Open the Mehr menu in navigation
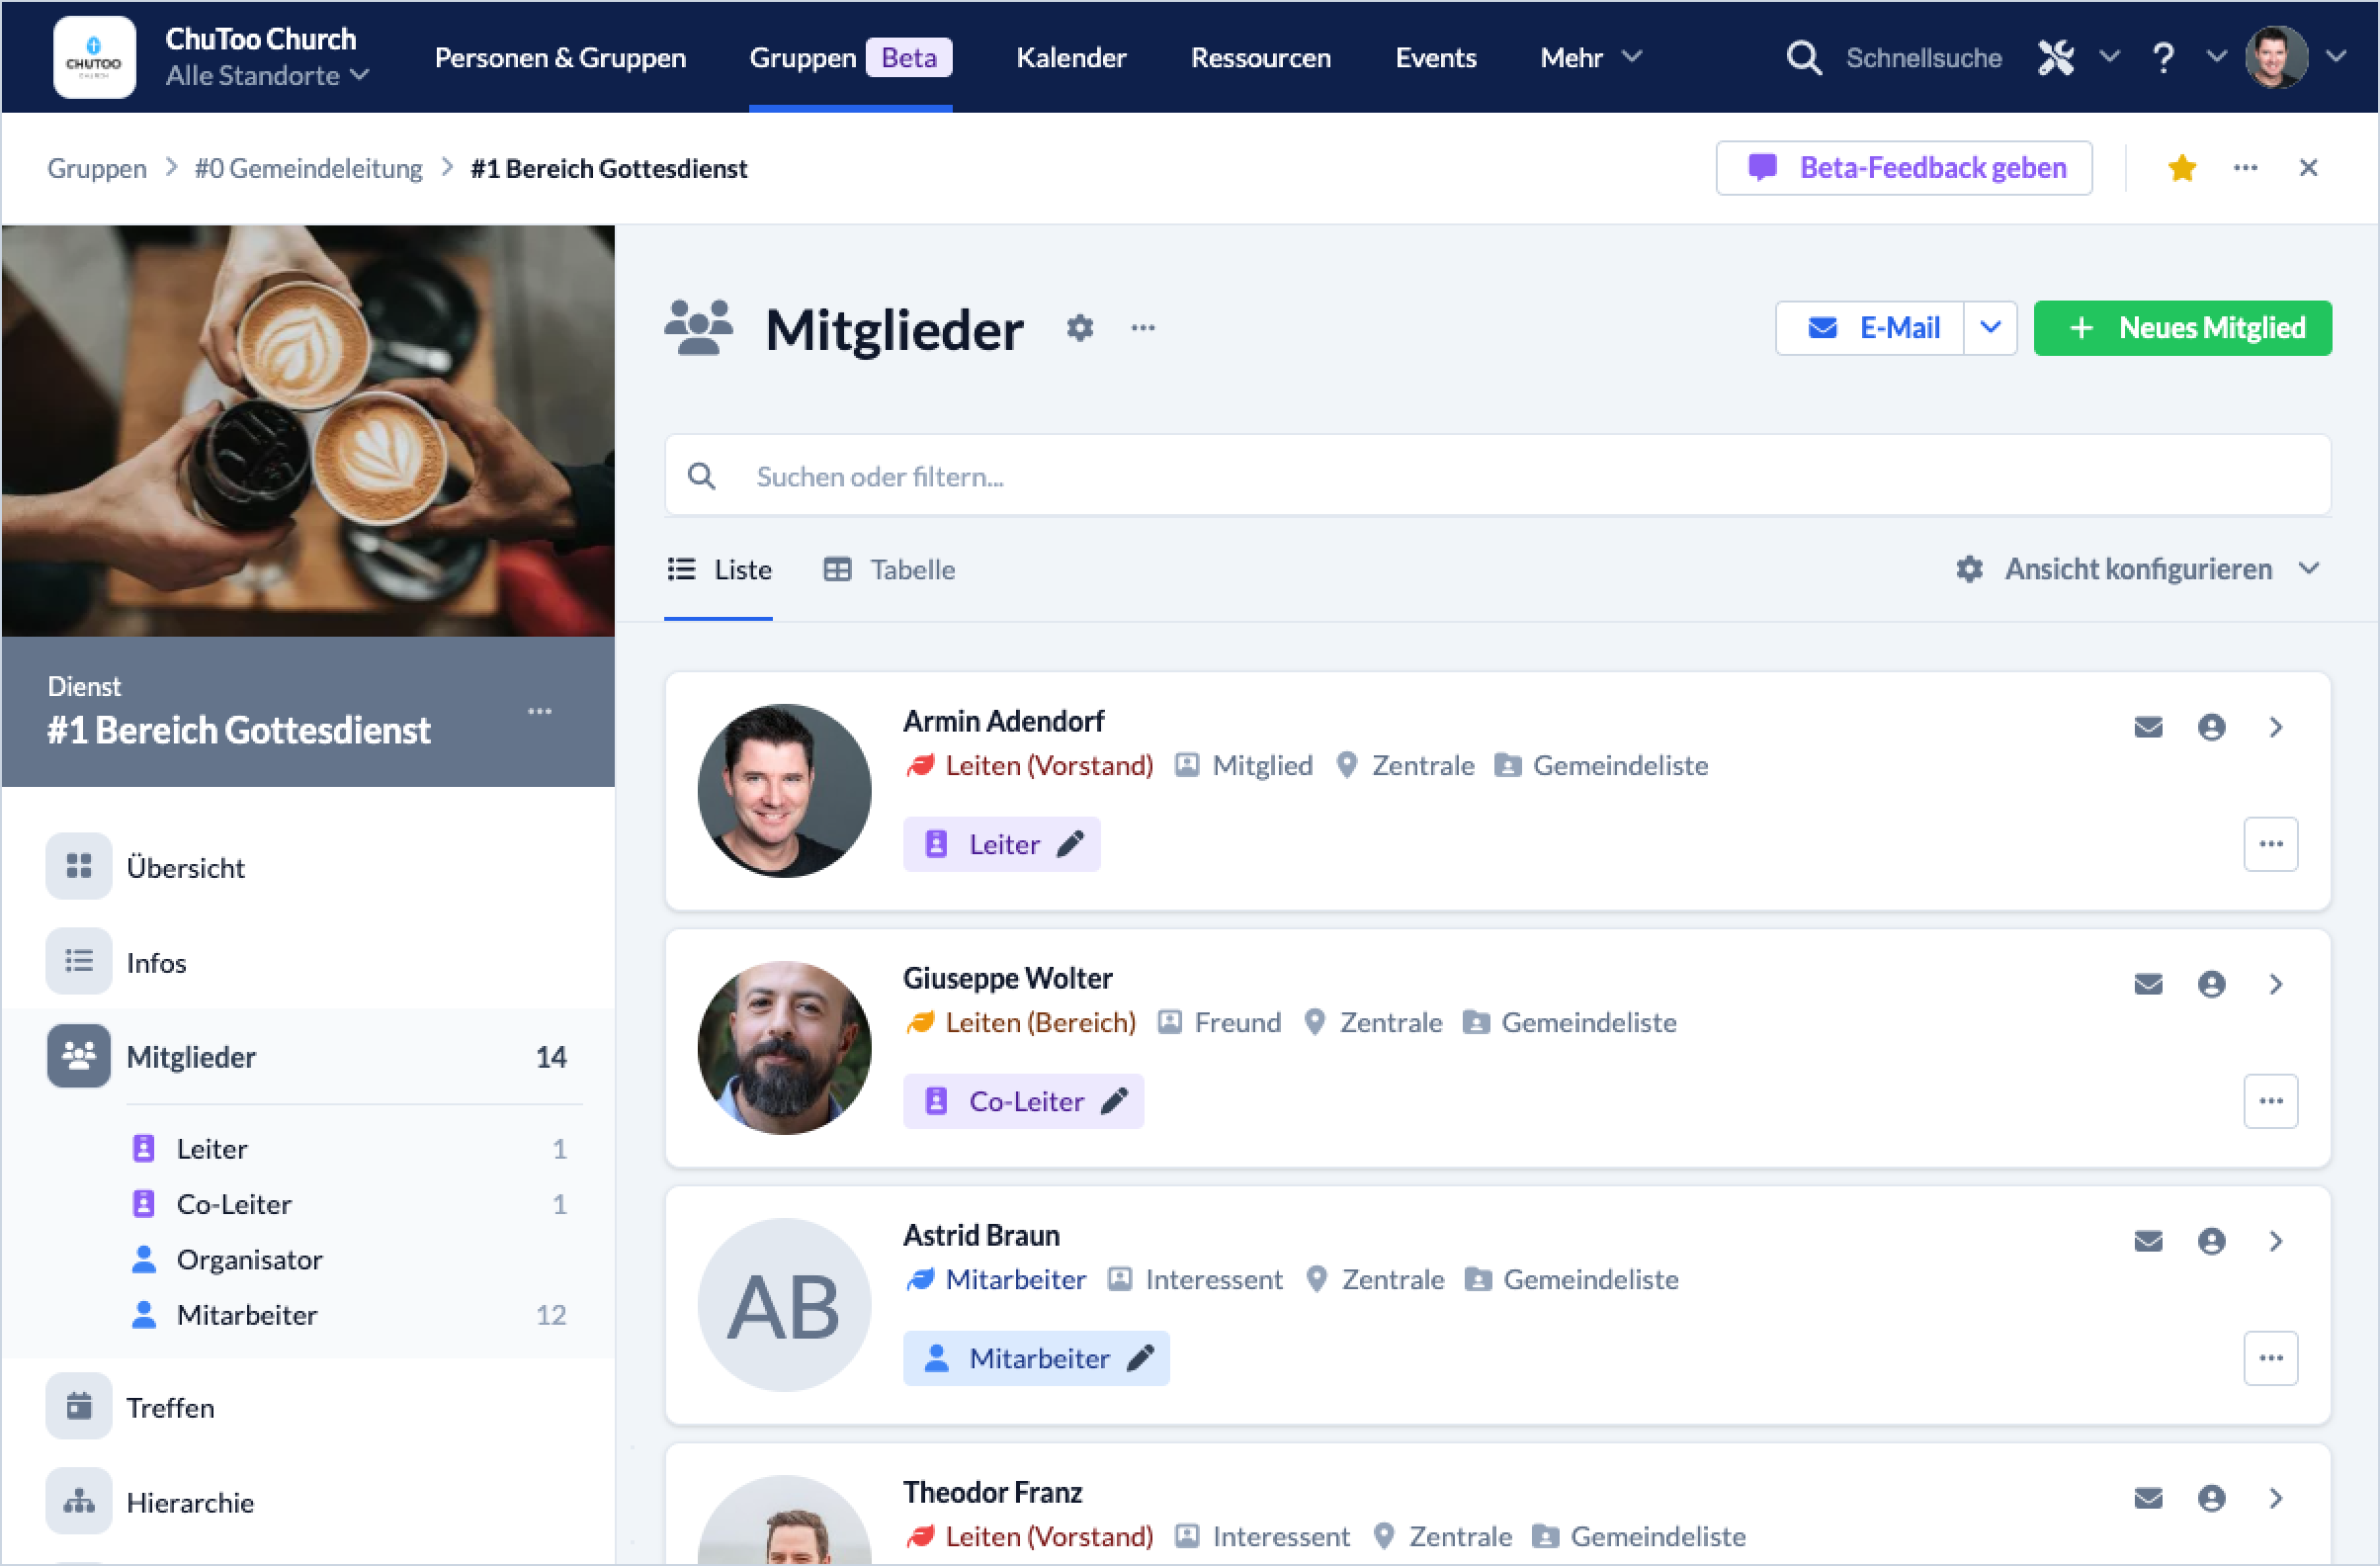The width and height of the screenshot is (2380, 1566). pyautogui.click(x=1590, y=58)
